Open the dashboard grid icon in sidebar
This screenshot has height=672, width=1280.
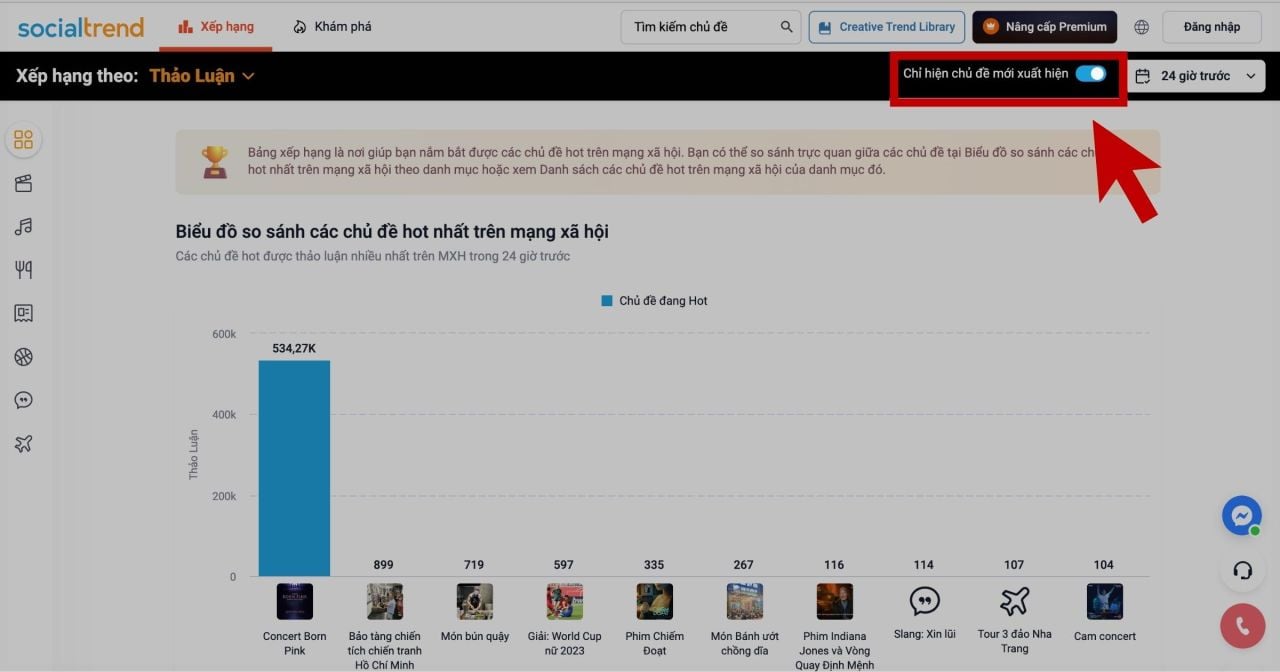23,140
